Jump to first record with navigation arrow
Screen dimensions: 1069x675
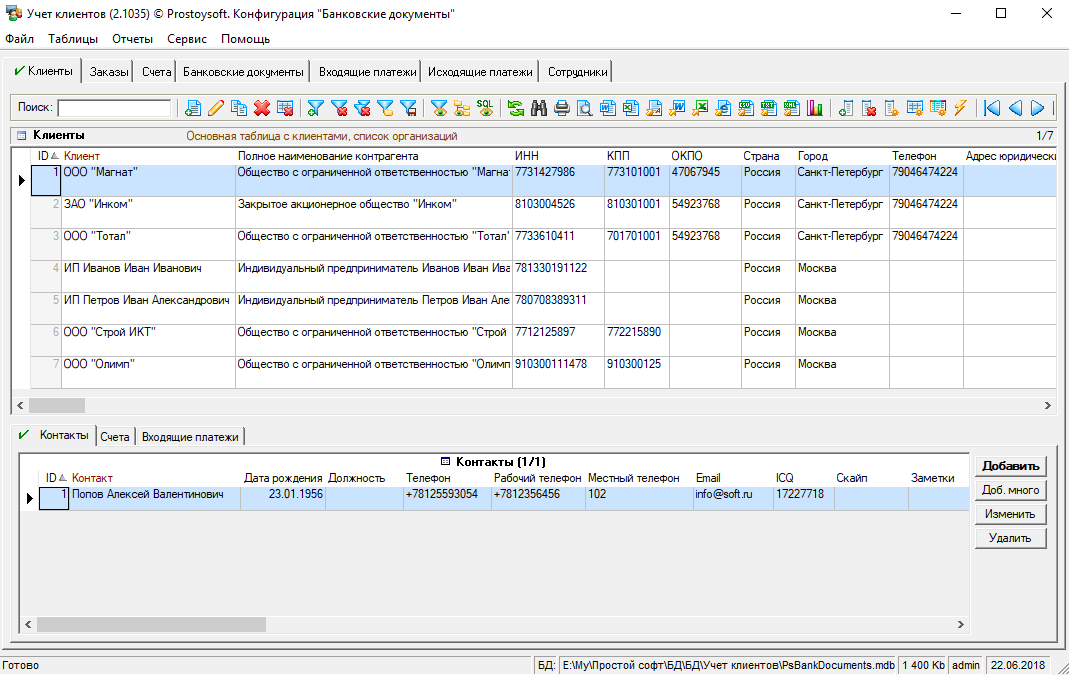tap(992, 108)
